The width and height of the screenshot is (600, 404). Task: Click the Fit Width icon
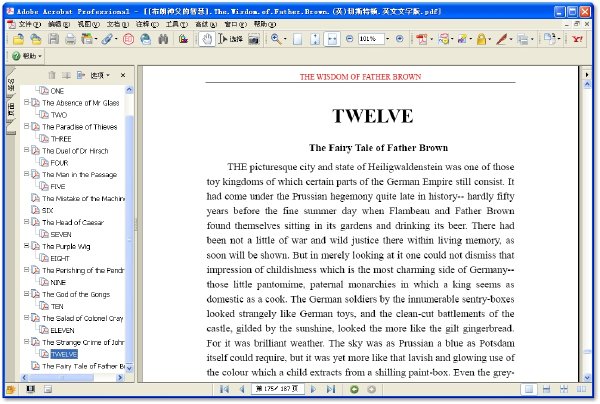pos(332,39)
